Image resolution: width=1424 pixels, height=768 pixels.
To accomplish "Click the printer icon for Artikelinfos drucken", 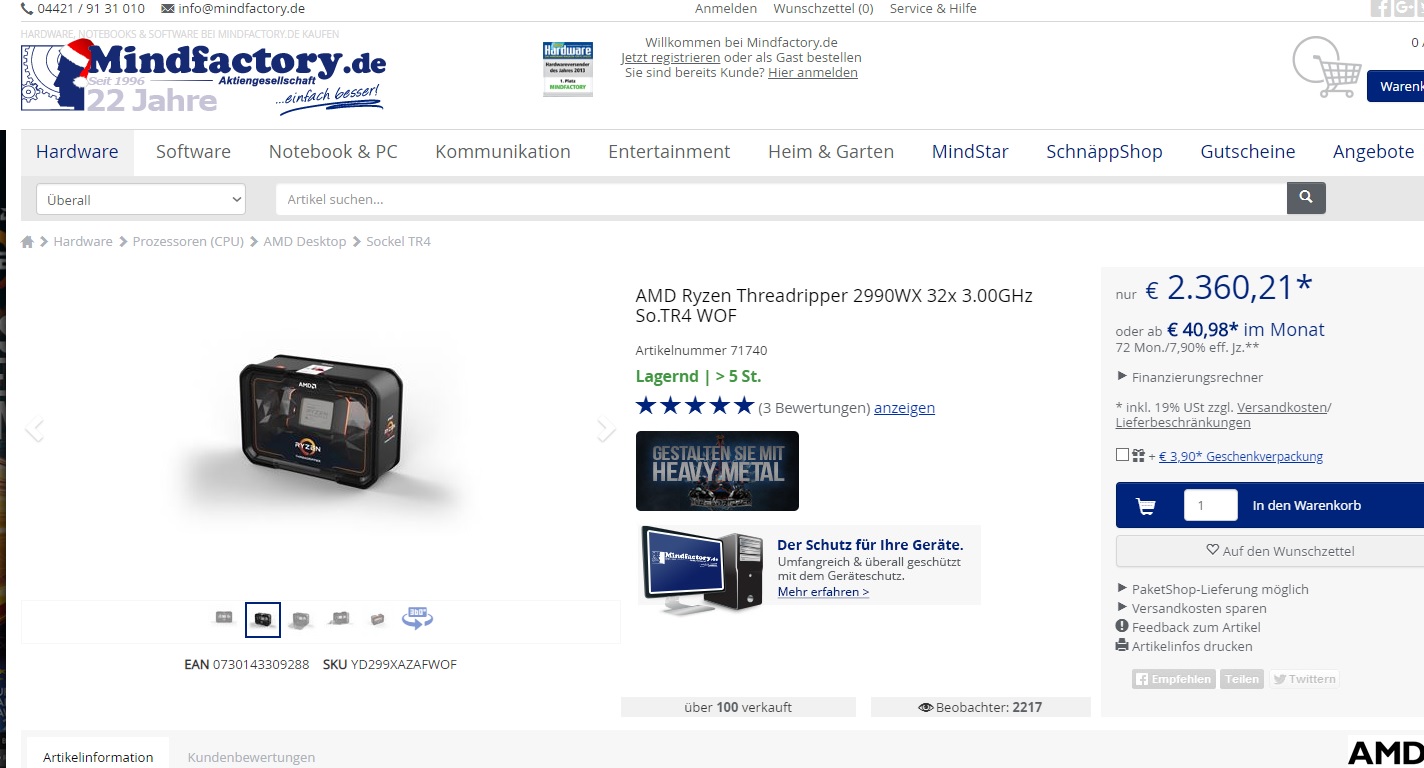I will tap(1122, 646).
